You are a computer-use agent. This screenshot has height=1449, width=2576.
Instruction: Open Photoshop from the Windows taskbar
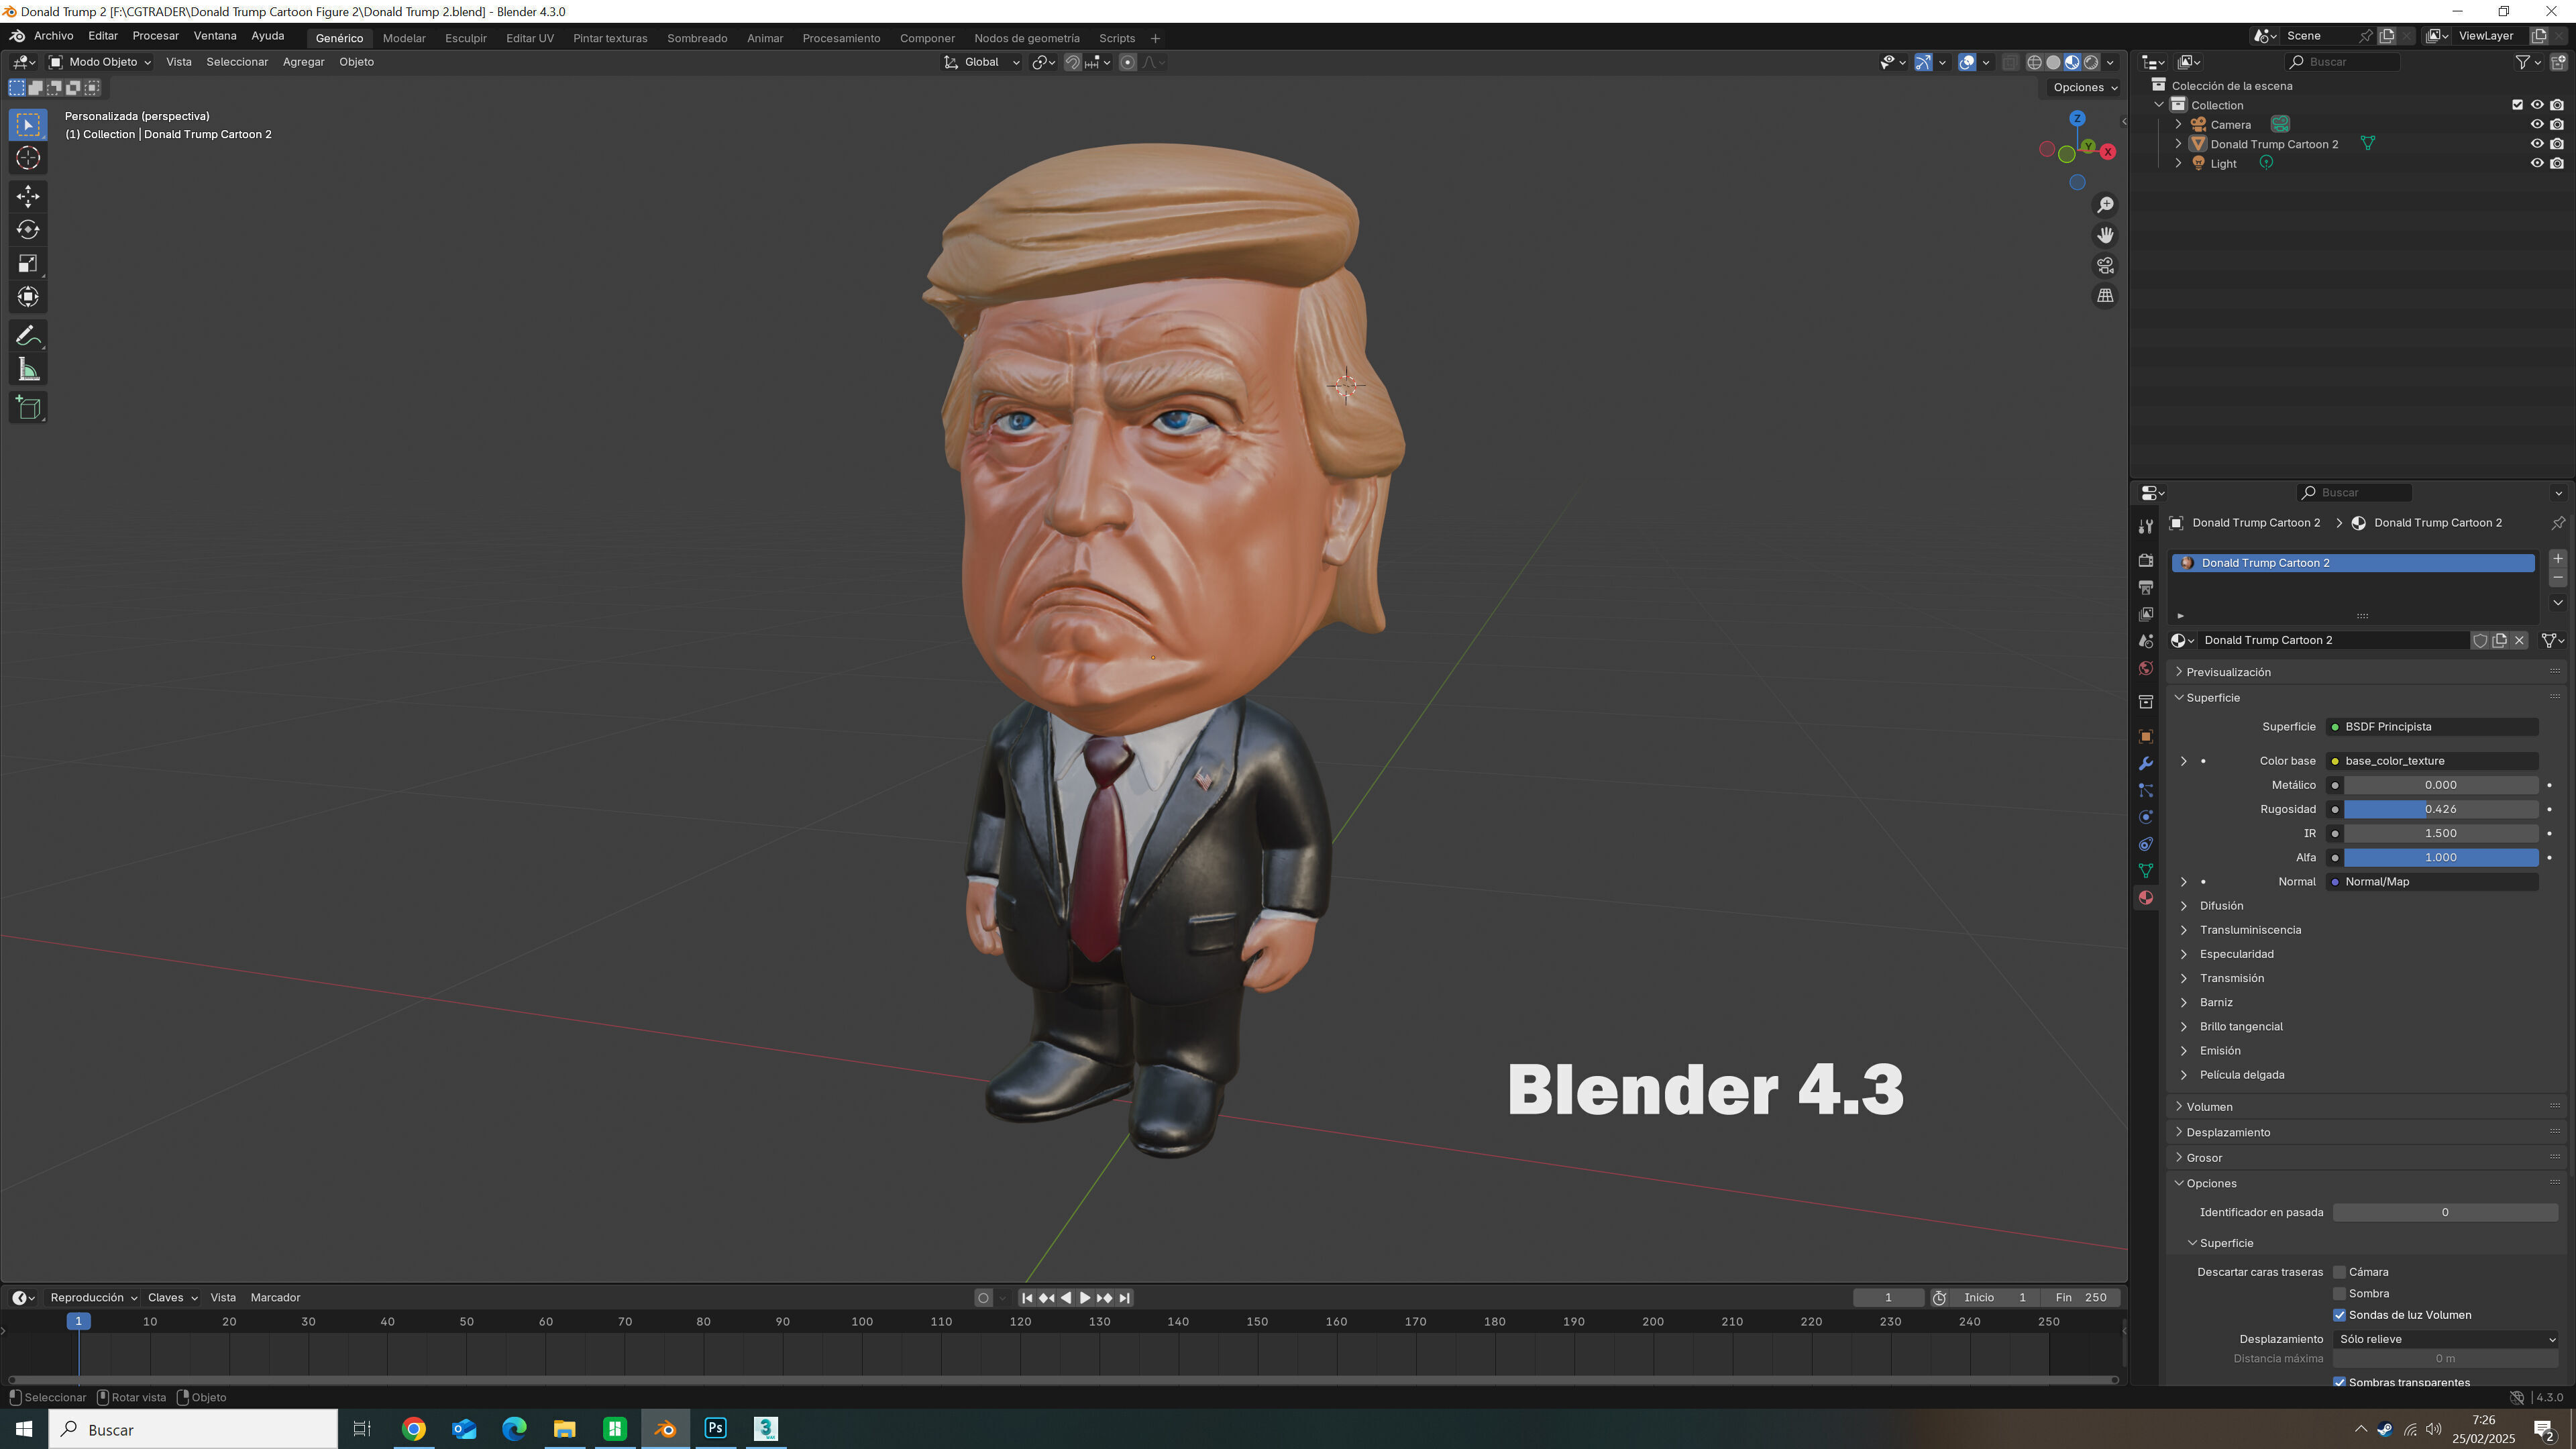pos(715,1429)
